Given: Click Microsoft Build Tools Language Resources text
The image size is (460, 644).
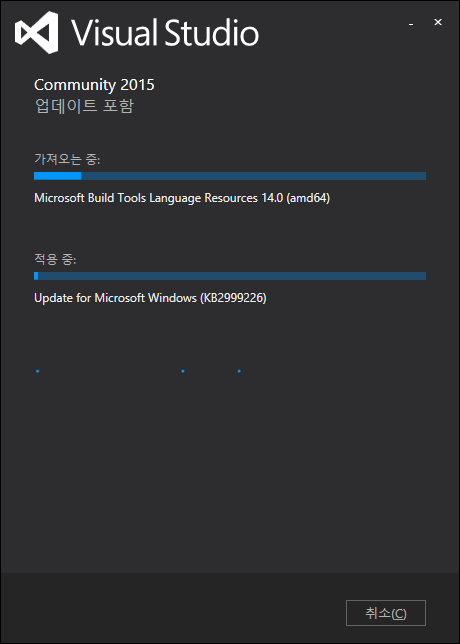Looking at the screenshot, I should coord(182,198).
